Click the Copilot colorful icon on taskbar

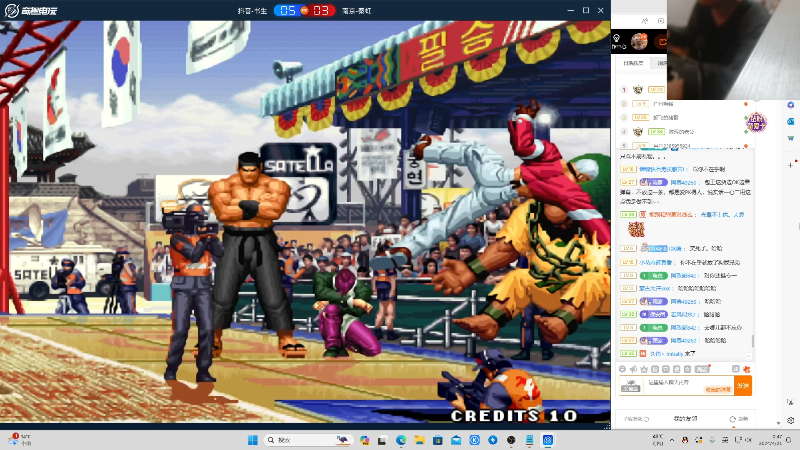point(364,440)
